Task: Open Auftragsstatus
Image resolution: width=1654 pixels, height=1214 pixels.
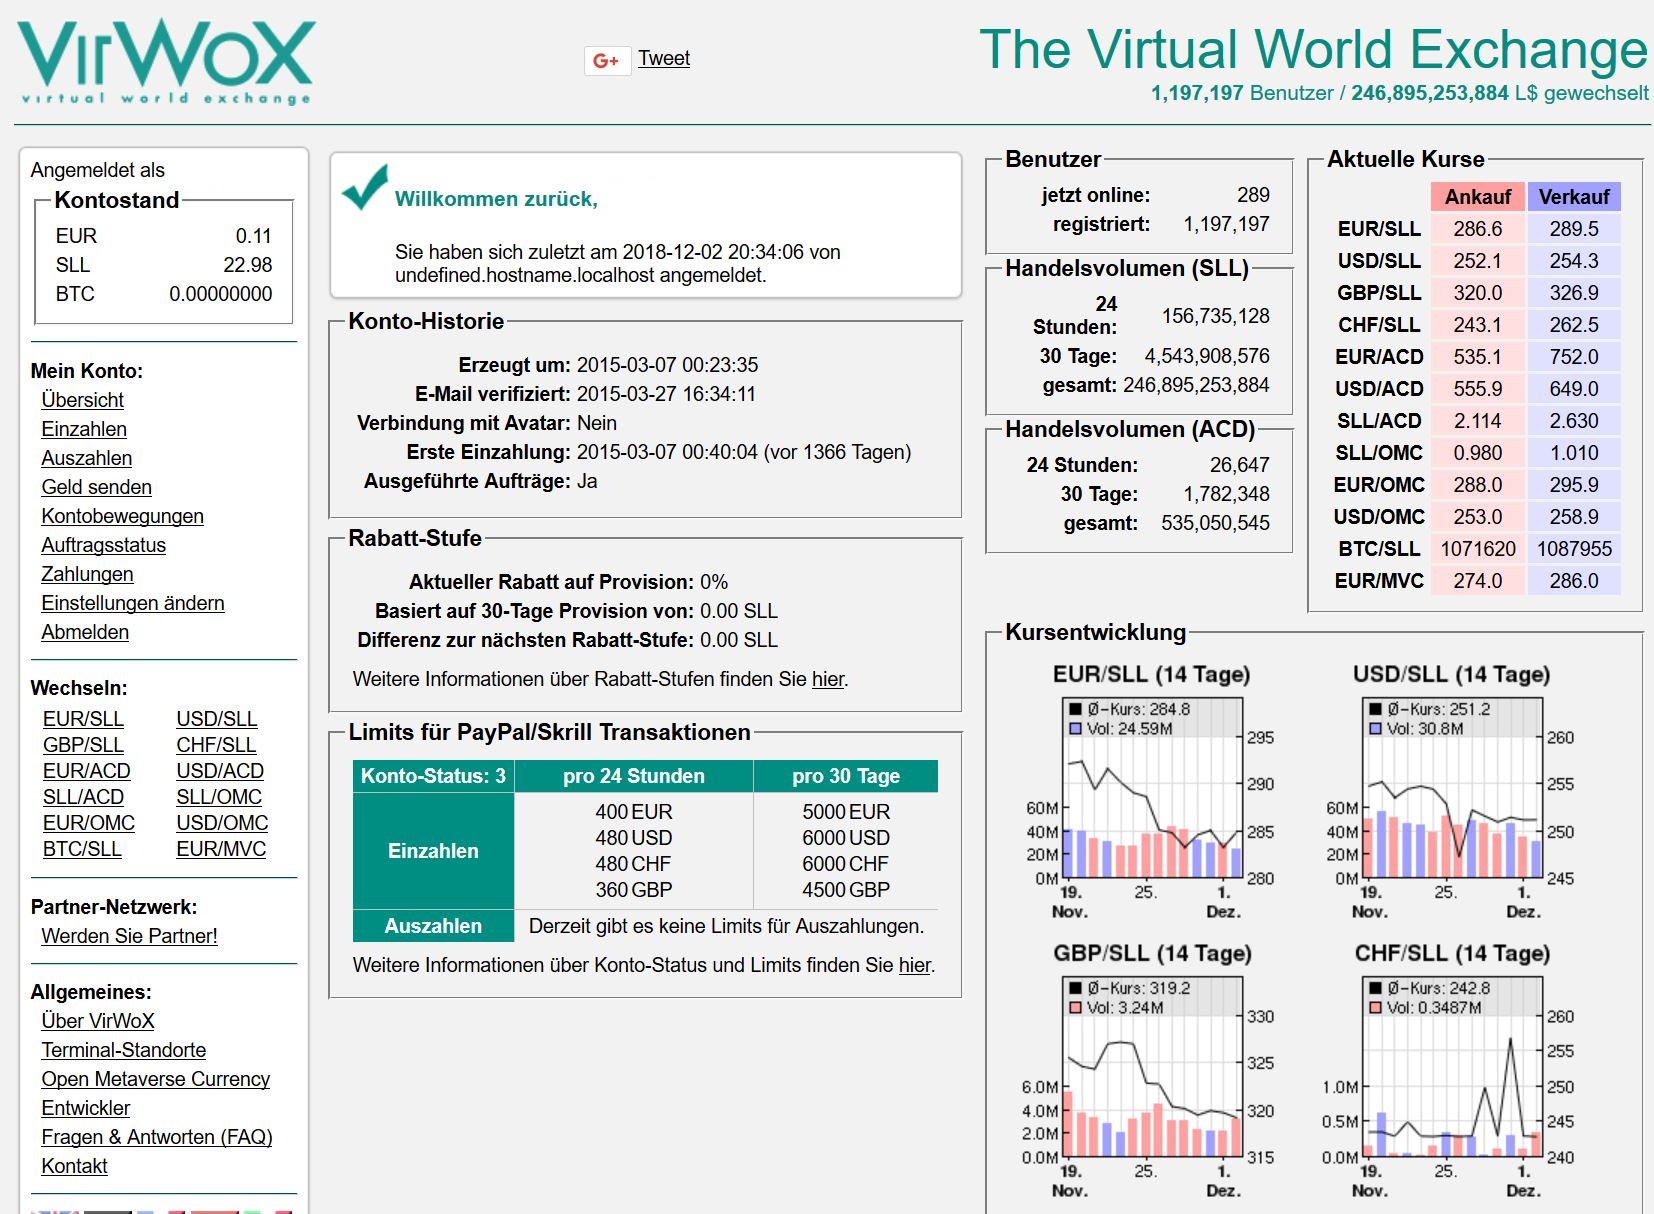Action: [x=104, y=545]
